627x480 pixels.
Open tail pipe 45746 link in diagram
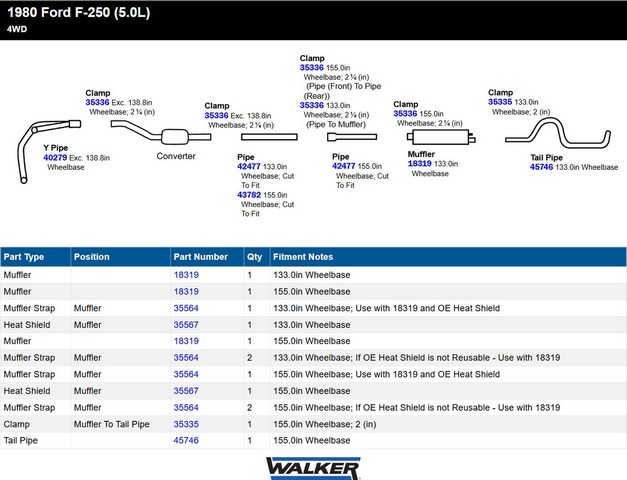(x=541, y=167)
